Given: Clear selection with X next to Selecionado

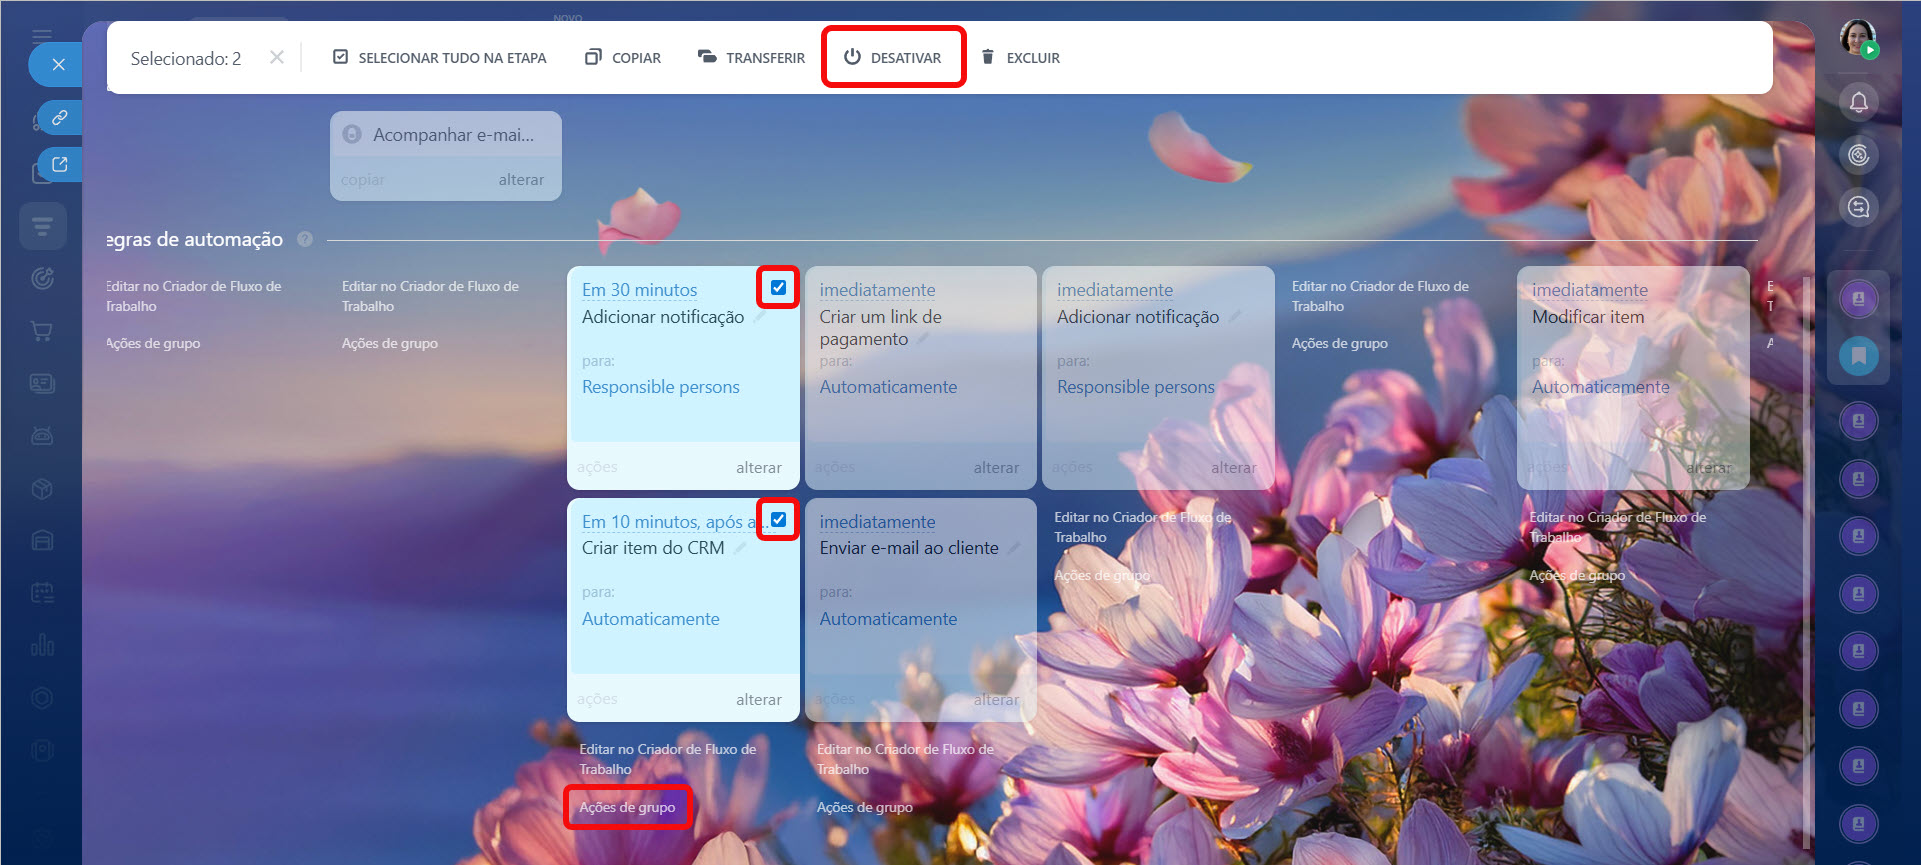Looking at the screenshot, I should 277,58.
